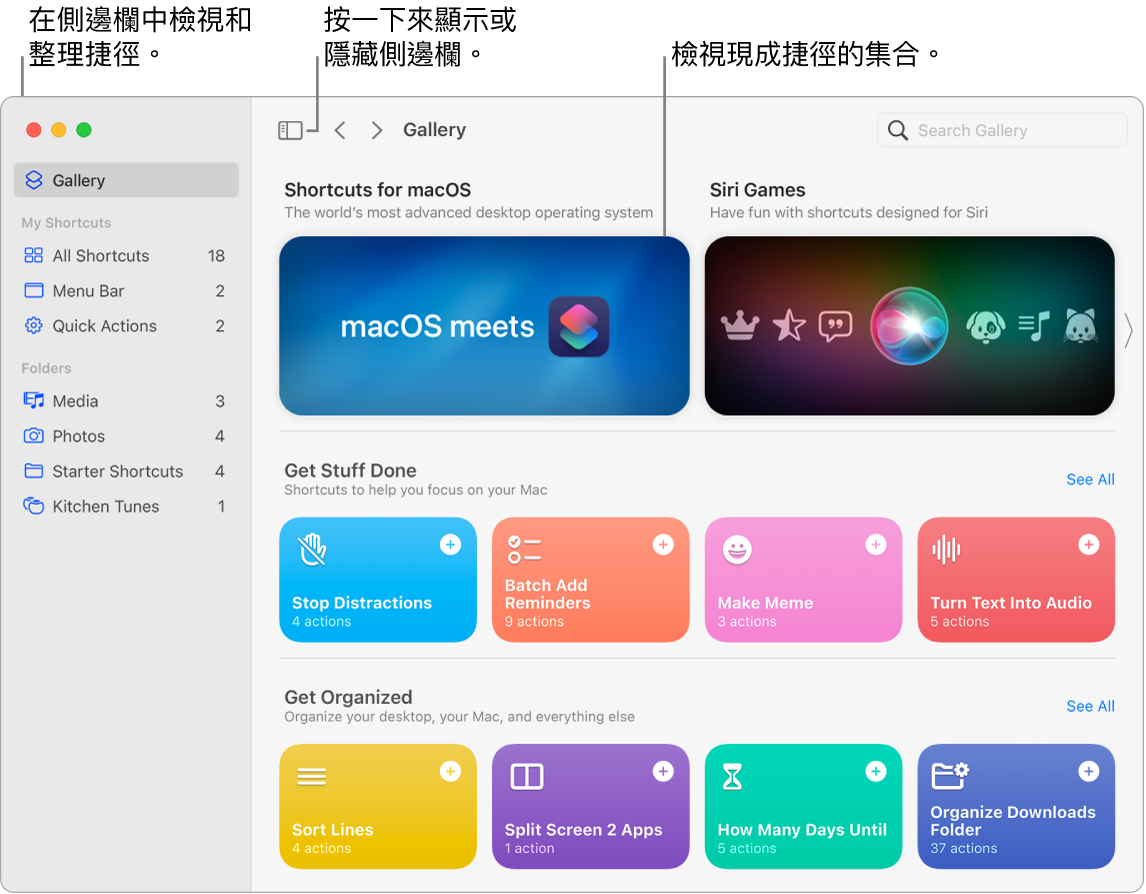
Task: Open the Batch Add Reminders card
Action: coord(591,580)
